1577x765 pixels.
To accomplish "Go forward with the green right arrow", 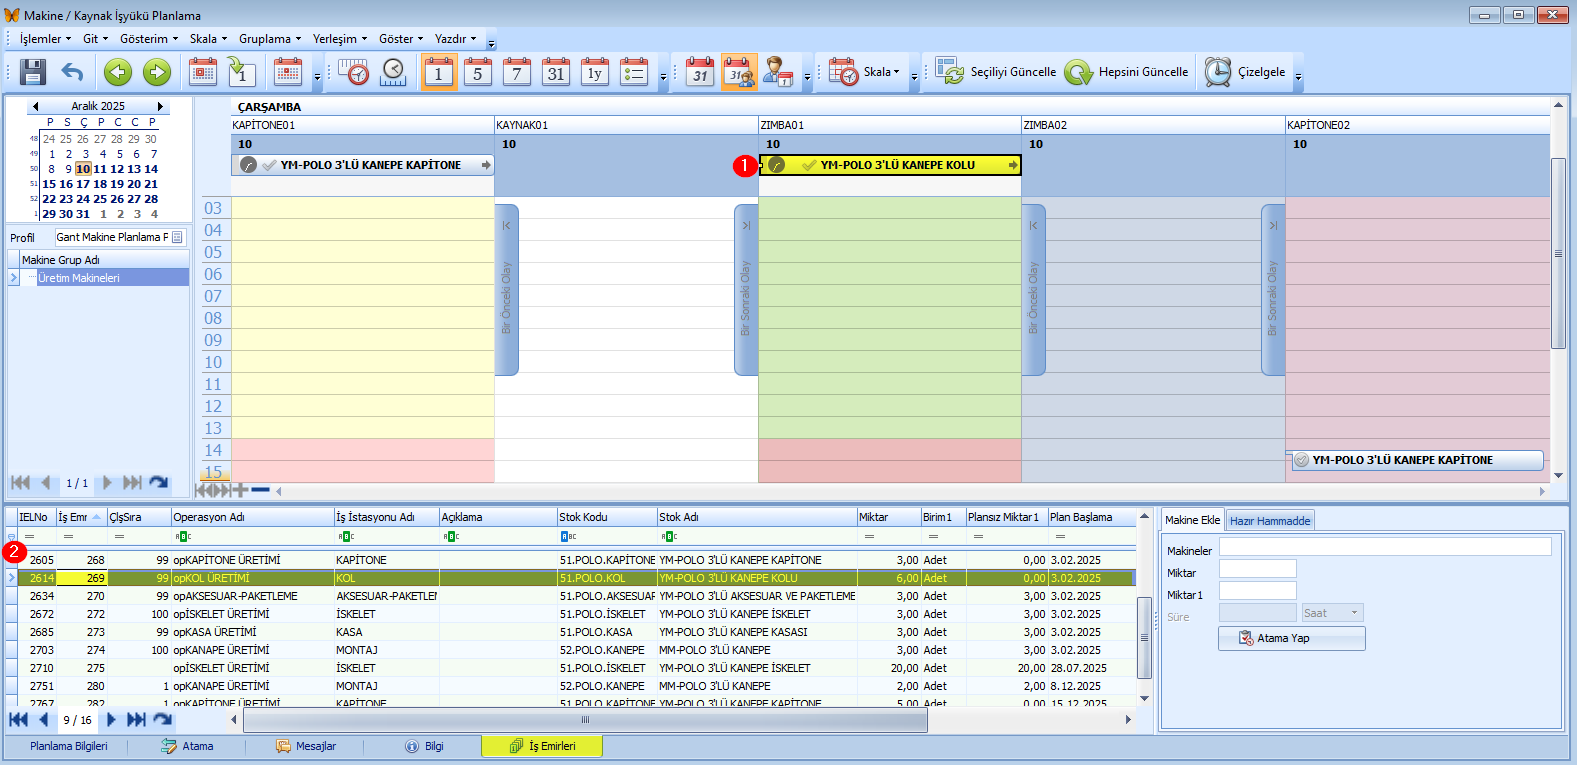I will [x=157, y=72].
